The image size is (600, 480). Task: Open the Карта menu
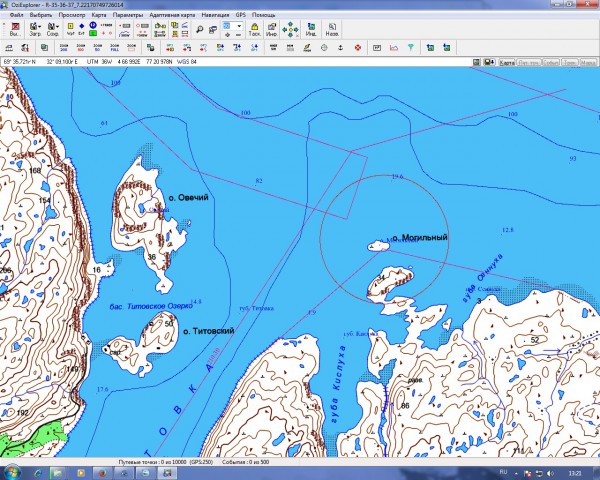point(99,15)
